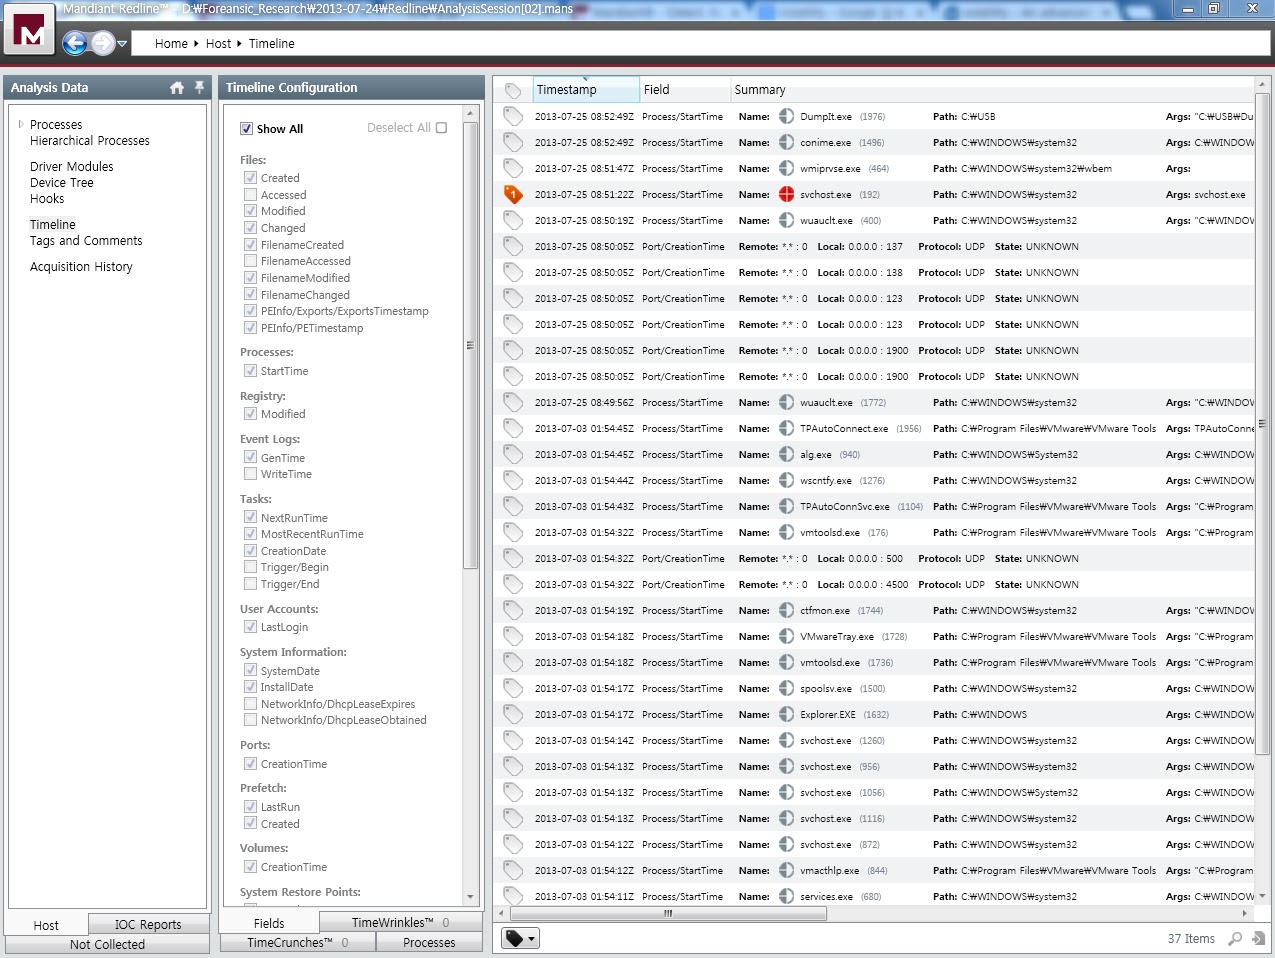Toggle the Show All checkbox
The width and height of the screenshot is (1275, 958).
tap(247, 129)
